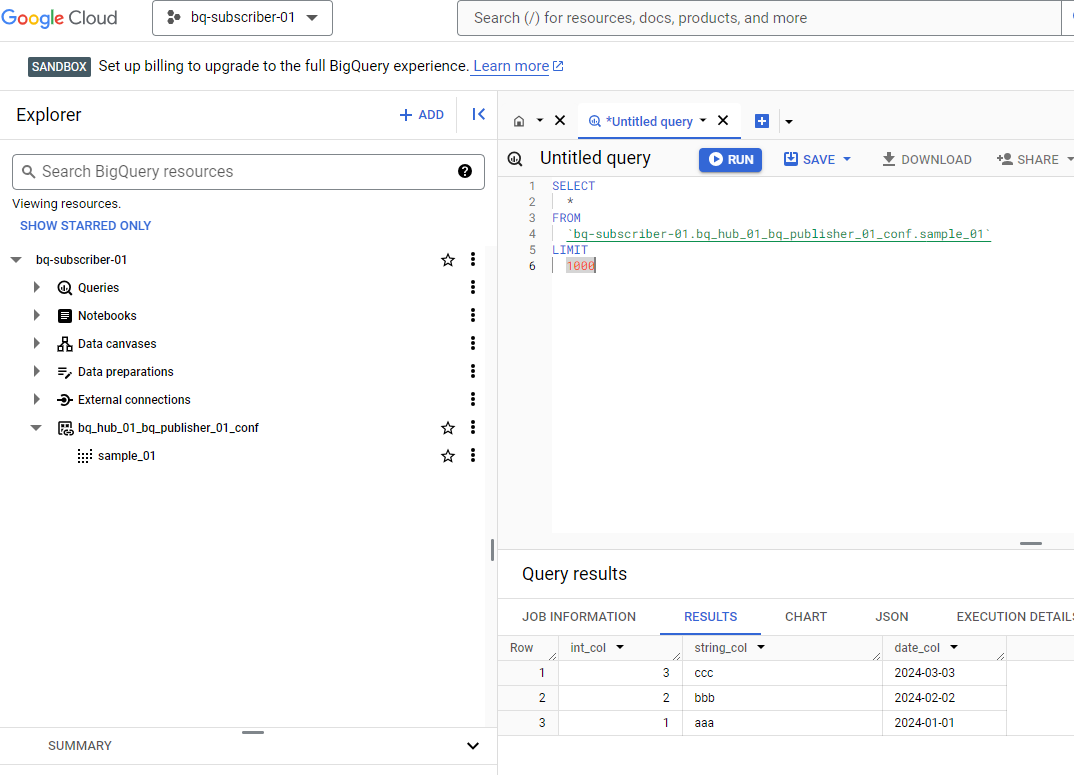Star the bq-subscriber-01 project
This screenshot has width=1074, height=775.
pos(448,260)
